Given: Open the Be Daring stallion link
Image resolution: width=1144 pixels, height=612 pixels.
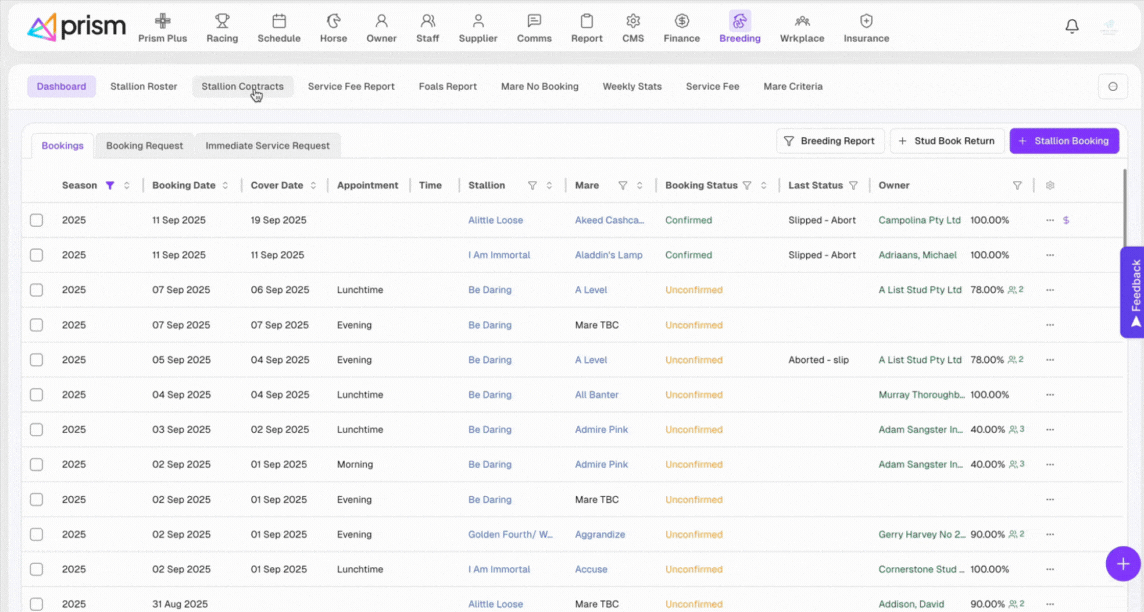Looking at the screenshot, I should coord(489,290).
